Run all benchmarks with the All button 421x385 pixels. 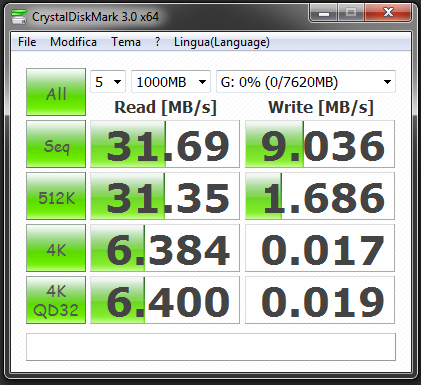[56, 92]
